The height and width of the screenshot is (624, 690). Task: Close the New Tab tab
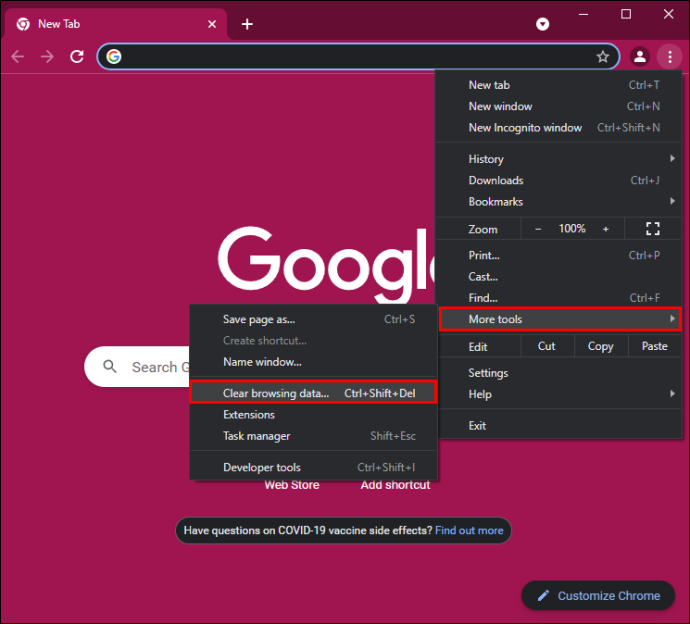[212, 24]
